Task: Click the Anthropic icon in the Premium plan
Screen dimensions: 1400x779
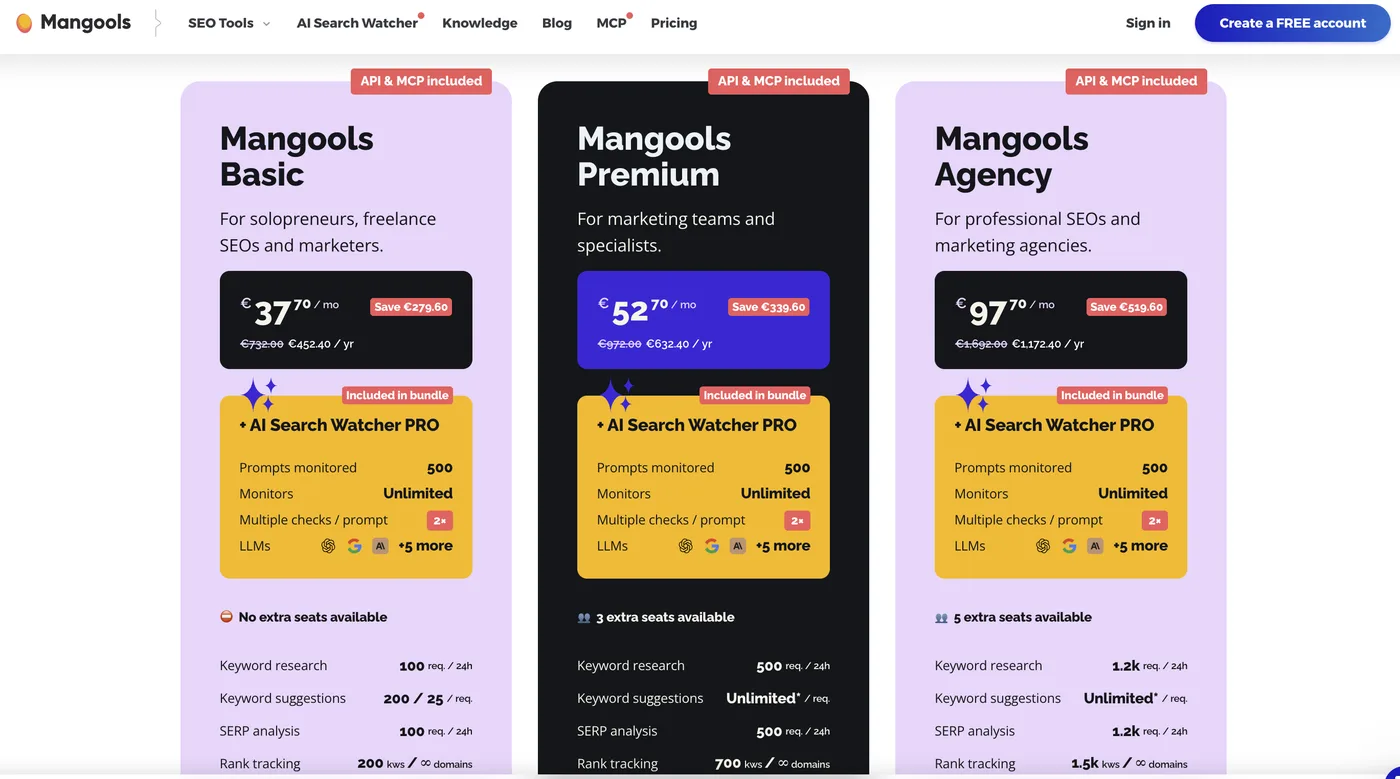Action: point(738,546)
